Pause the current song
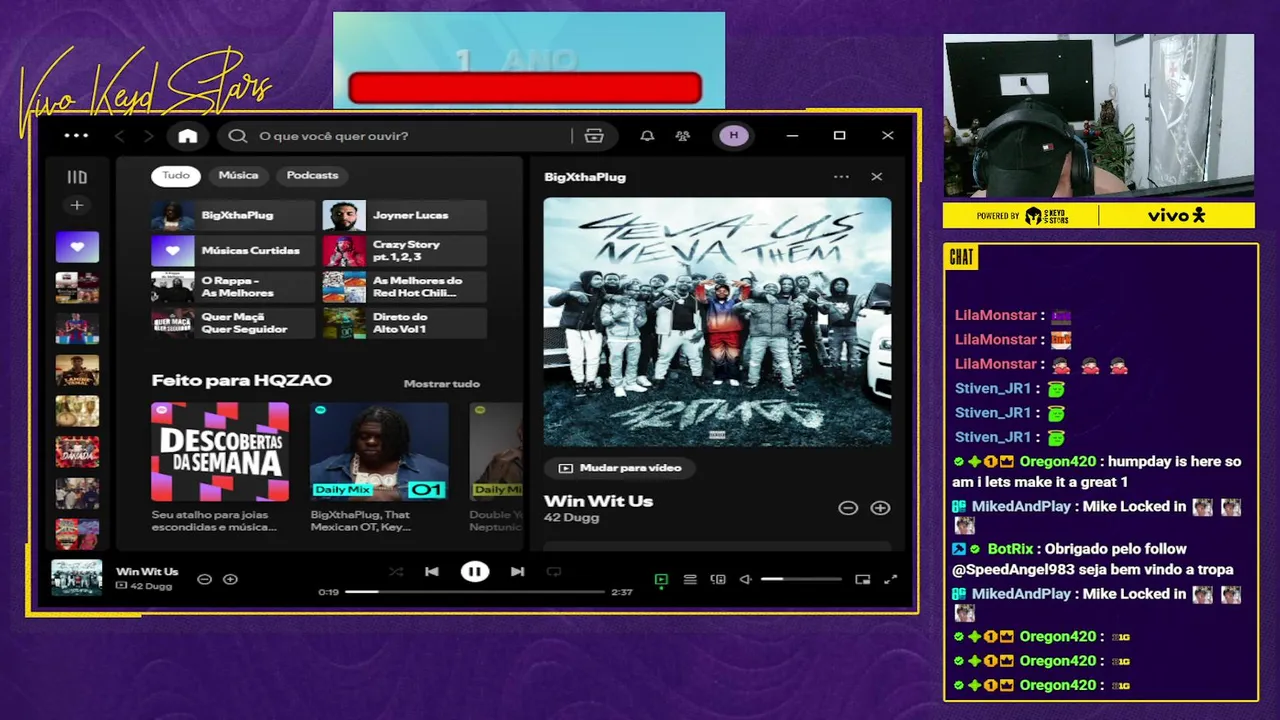This screenshot has width=1280, height=720. click(x=475, y=572)
